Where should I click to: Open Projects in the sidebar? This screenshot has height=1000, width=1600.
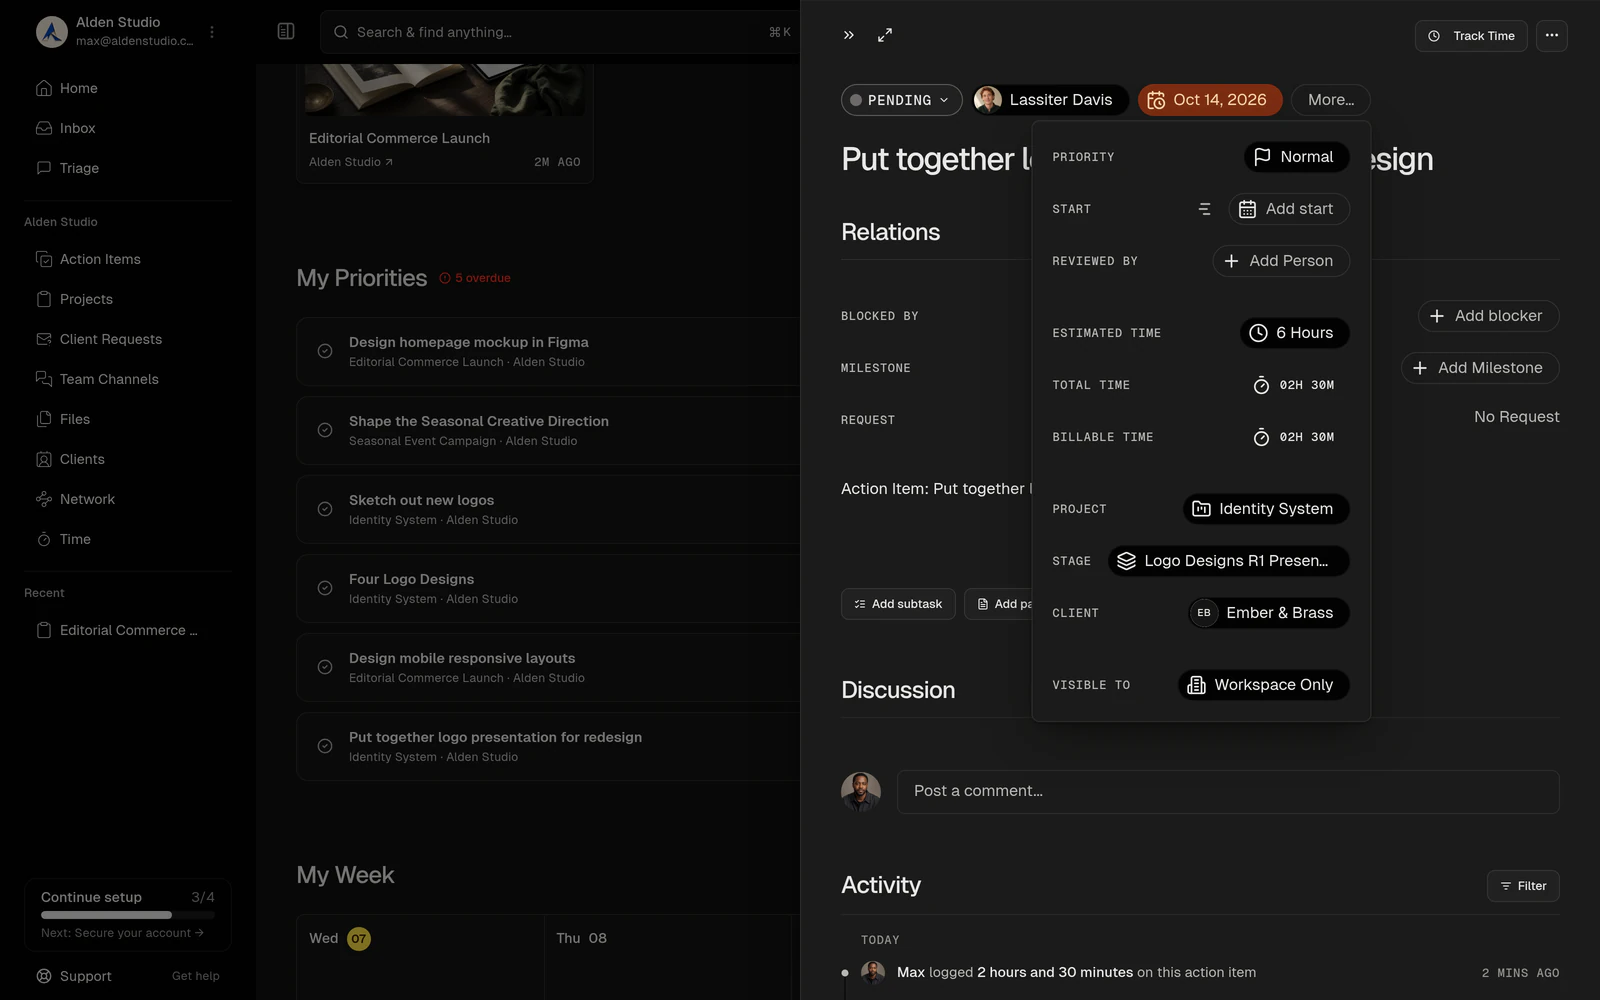point(74,299)
